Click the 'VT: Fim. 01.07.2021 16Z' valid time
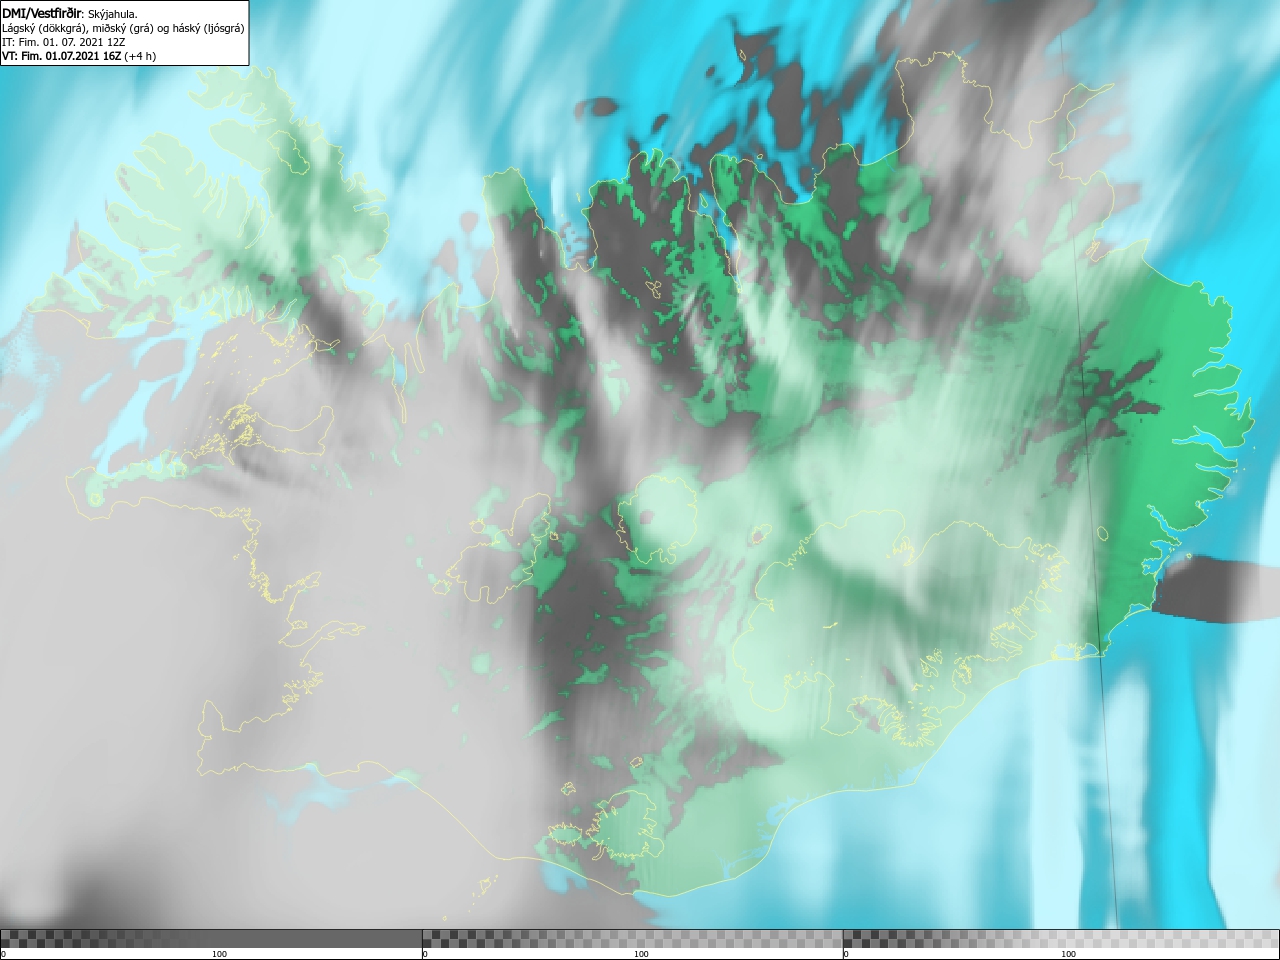The height and width of the screenshot is (960, 1280). coord(62,56)
